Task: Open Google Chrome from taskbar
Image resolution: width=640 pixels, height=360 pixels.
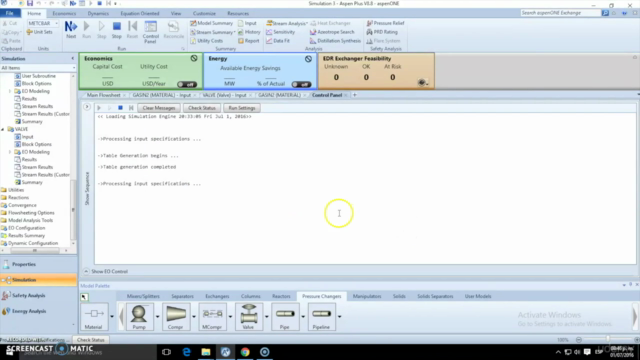Action: 245,352
